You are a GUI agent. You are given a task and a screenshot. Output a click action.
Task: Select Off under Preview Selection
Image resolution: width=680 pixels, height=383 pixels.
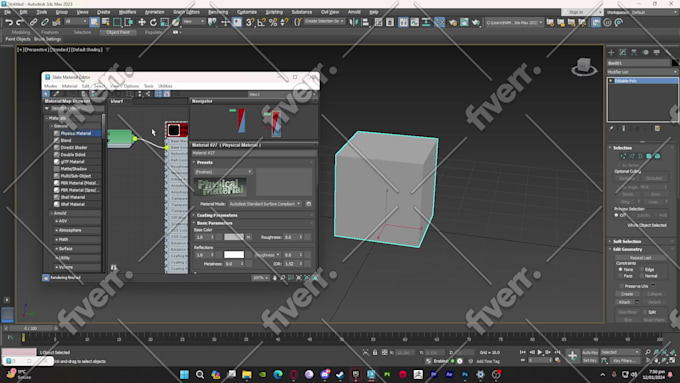[x=617, y=215]
